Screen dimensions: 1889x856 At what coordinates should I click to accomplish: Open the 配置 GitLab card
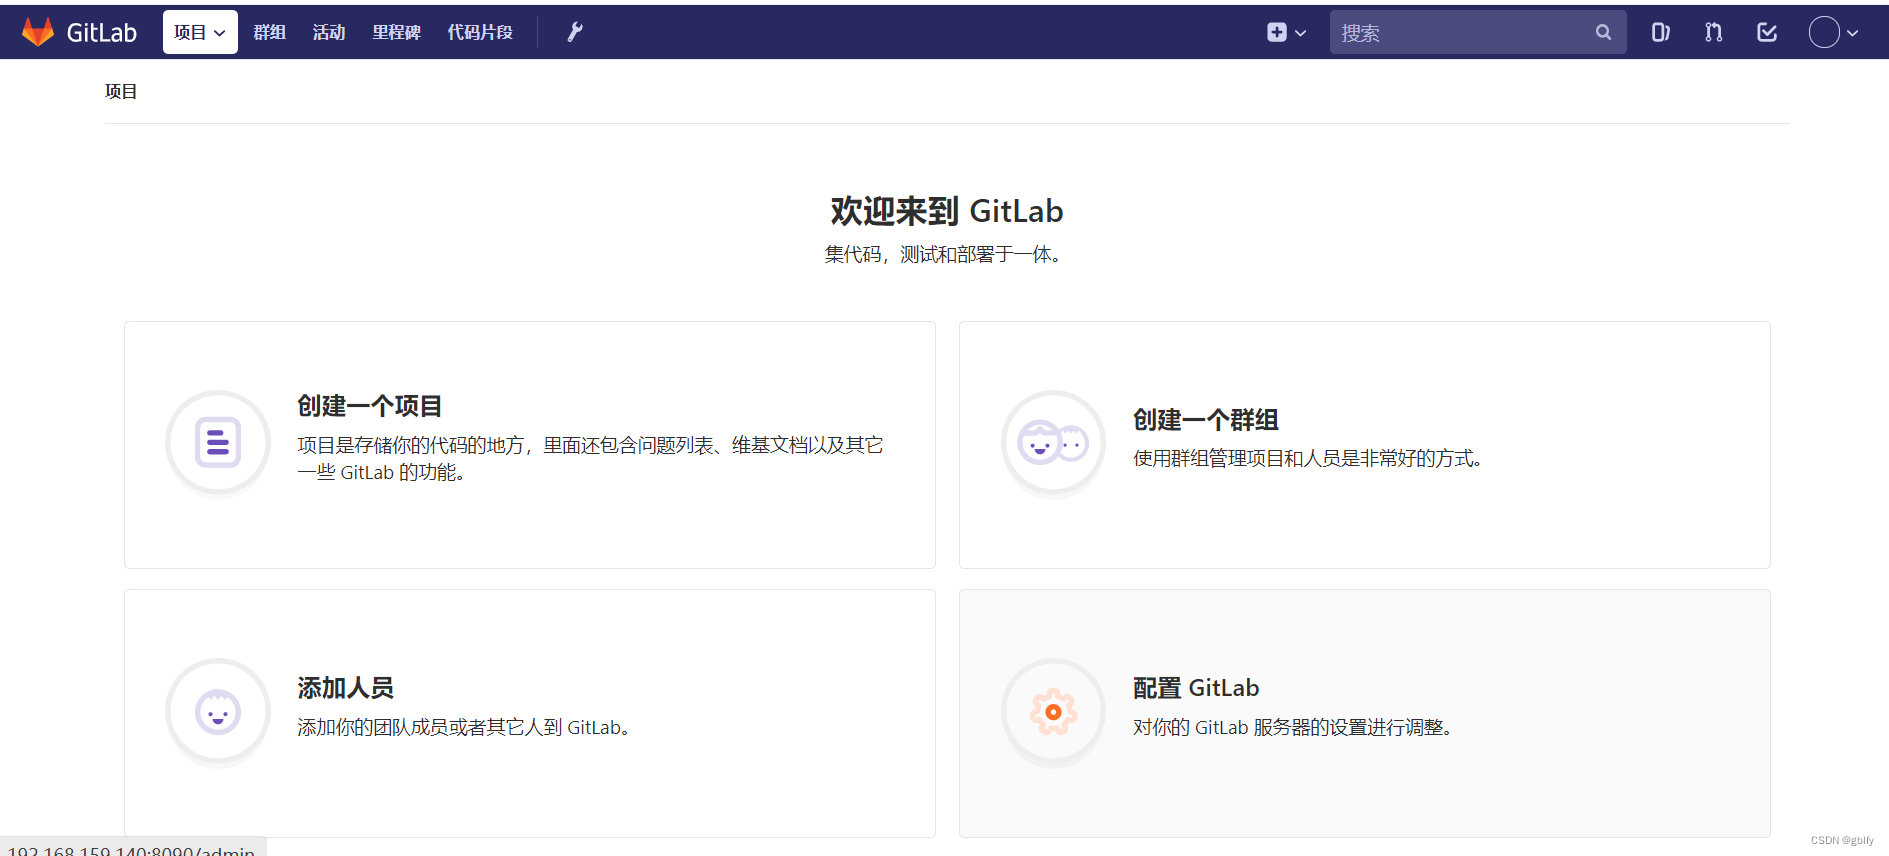(1365, 713)
